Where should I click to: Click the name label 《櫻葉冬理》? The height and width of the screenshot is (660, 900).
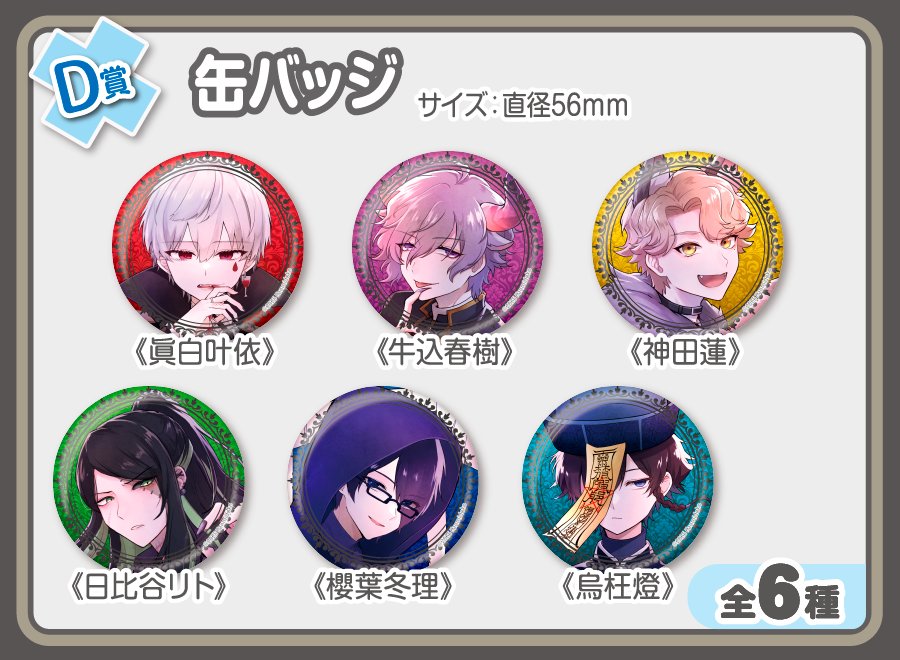tap(382, 586)
